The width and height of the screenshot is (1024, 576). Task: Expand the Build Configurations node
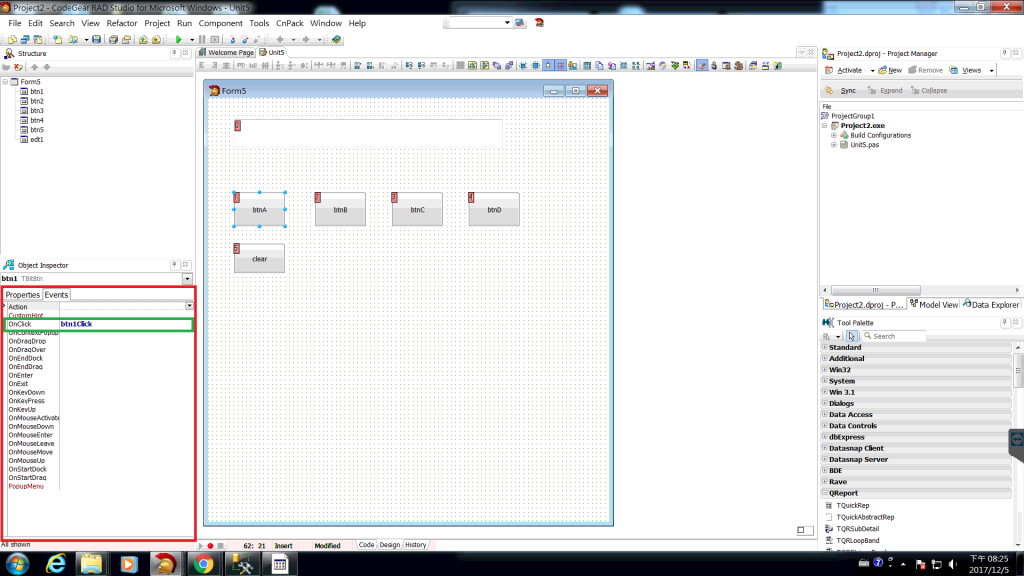pos(834,135)
